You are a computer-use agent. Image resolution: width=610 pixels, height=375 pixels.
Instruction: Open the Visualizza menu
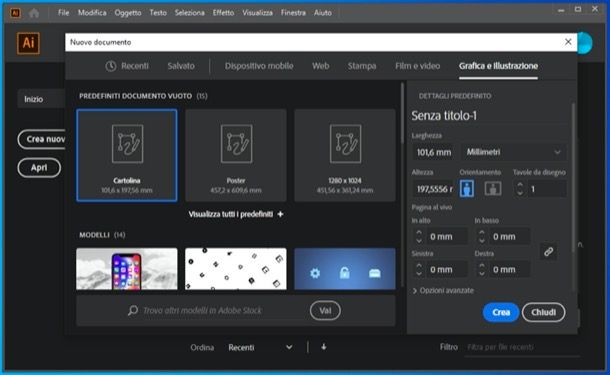tap(257, 13)
